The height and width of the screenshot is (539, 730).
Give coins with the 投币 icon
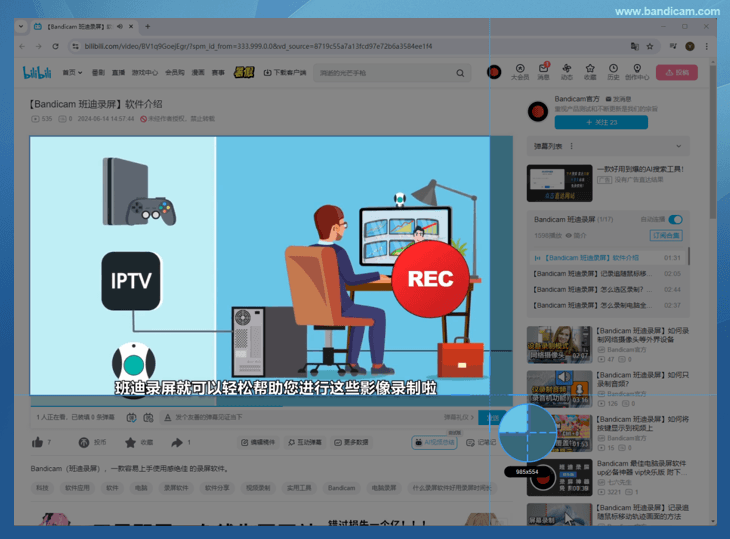coord(84,442)
